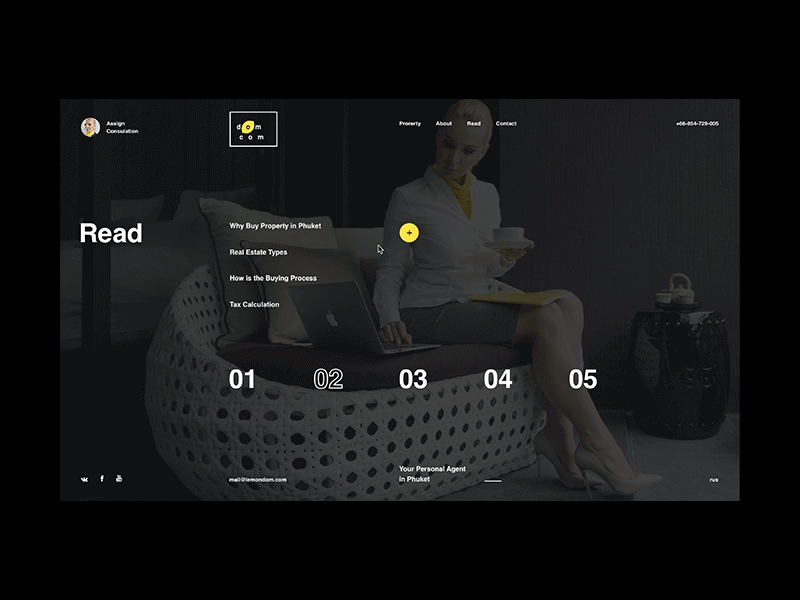
Task: Click the yellow plus action button
Action: 409,231
